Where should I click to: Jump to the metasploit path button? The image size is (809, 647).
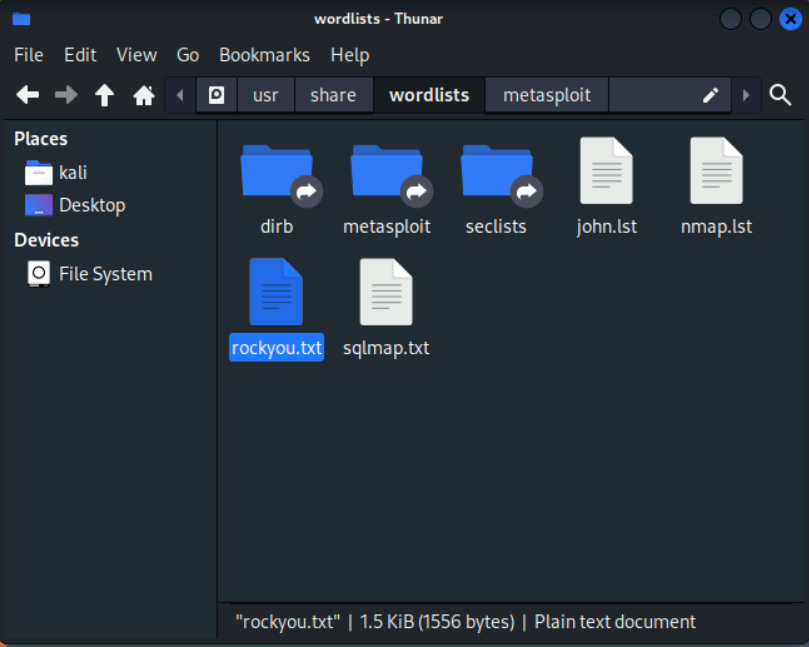pyautogui.click(x=546, y=95)
